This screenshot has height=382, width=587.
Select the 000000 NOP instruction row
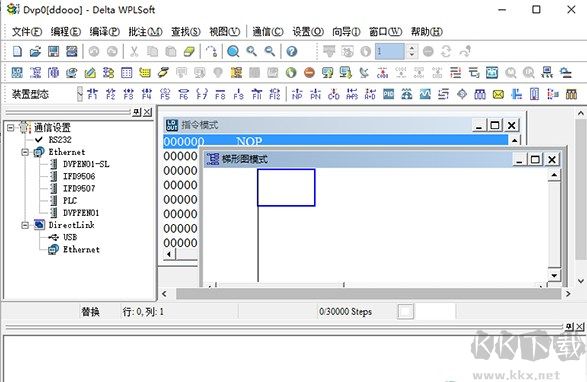335,141
